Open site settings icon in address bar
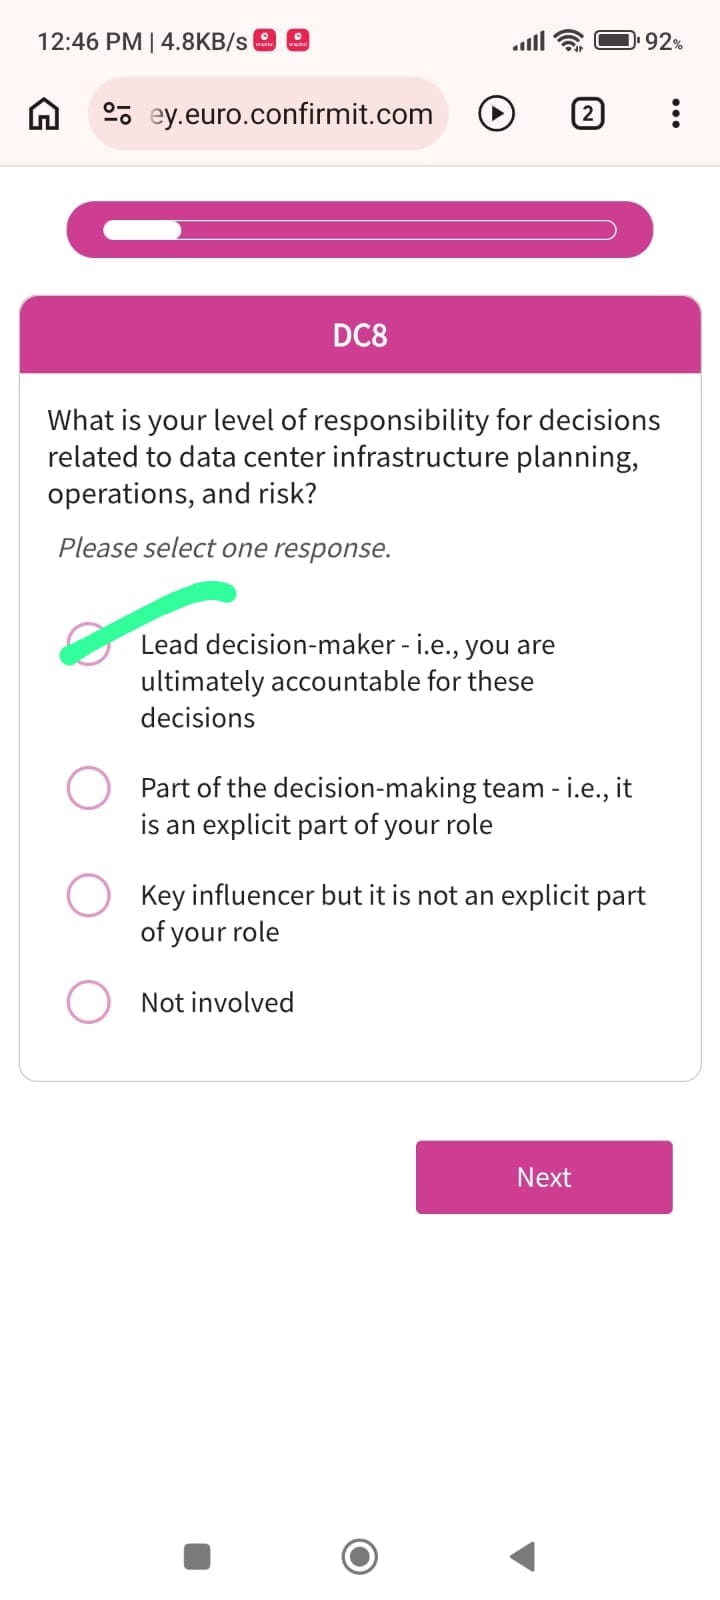 (x=117, y=114)
